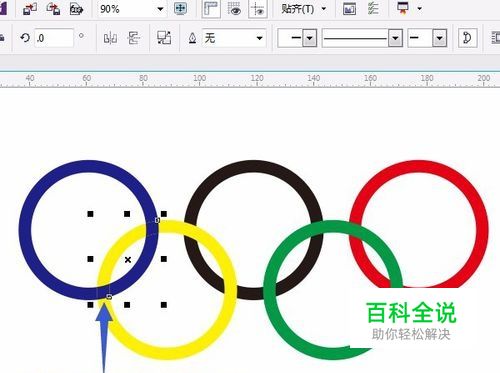Select the black ring on canvas

pos(254,166)
